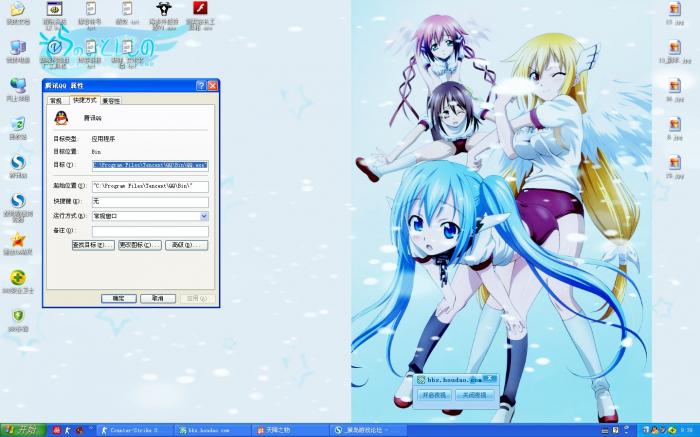The height and width of the screenshot is (437, 700).
Task: Open the 开始 Start menu
Action: click(x=23, y=430)
